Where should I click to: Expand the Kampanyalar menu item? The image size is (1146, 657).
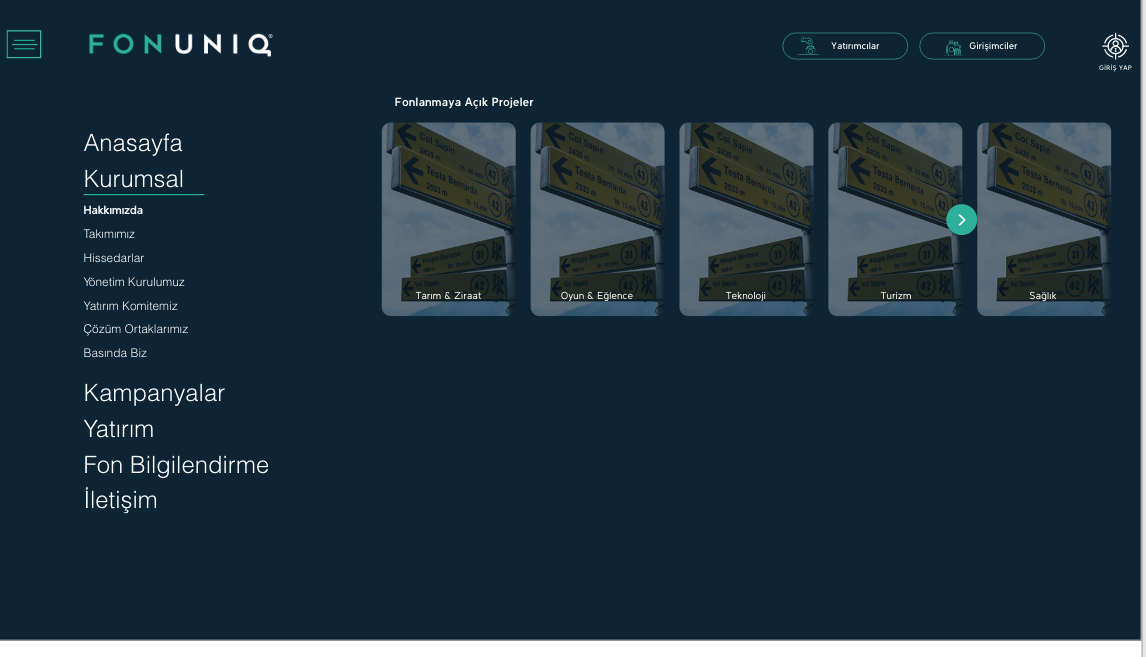click(154, 393)
